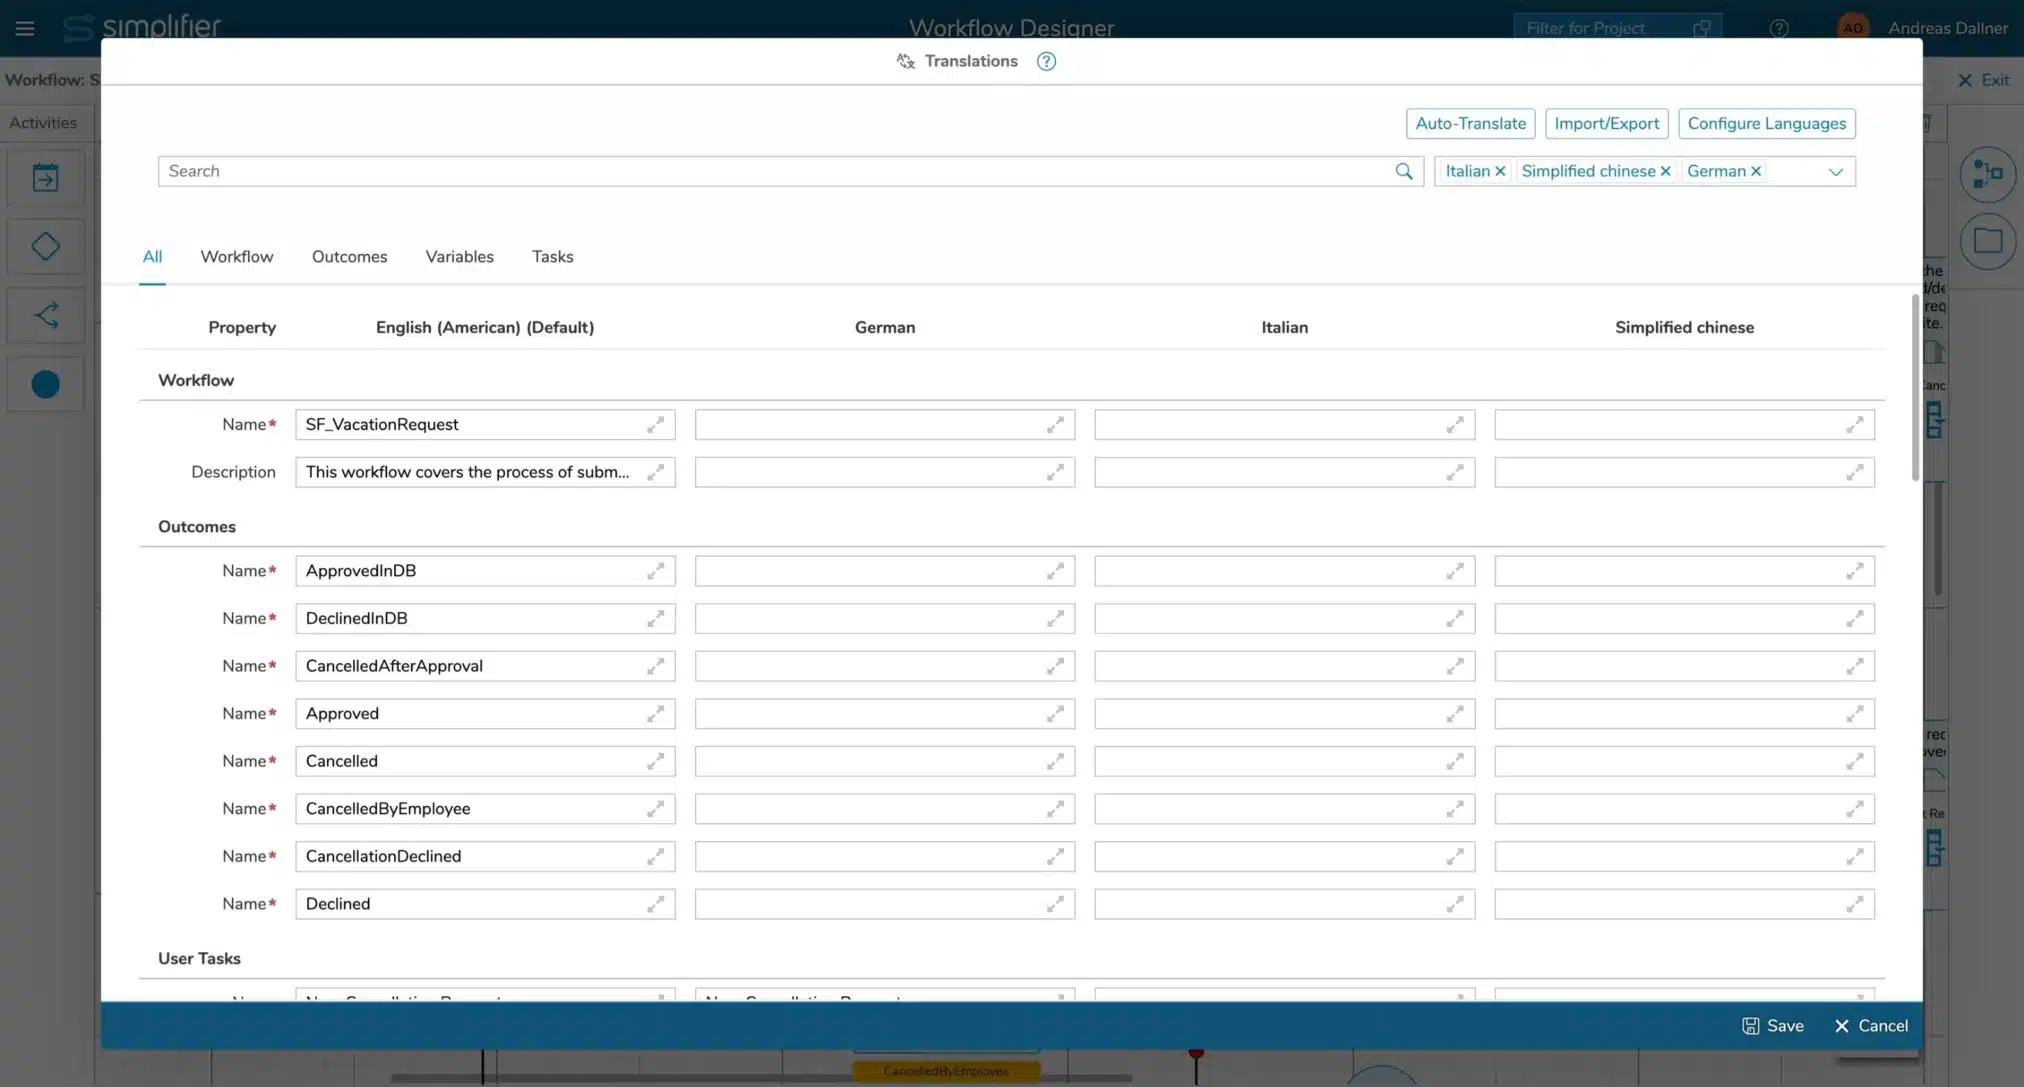Cancel the Translations dialog
Screen dimensions: 2024x1087
pyautogui.click(x=1871, y=1026)
